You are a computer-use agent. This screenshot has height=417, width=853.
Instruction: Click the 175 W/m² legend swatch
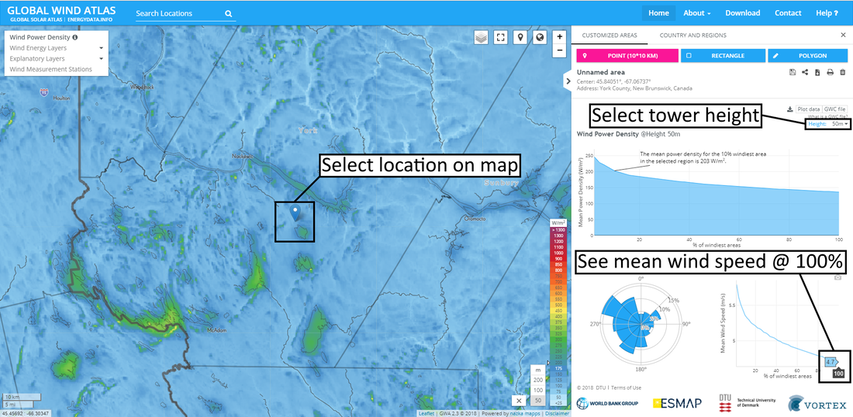pos(558,369)
